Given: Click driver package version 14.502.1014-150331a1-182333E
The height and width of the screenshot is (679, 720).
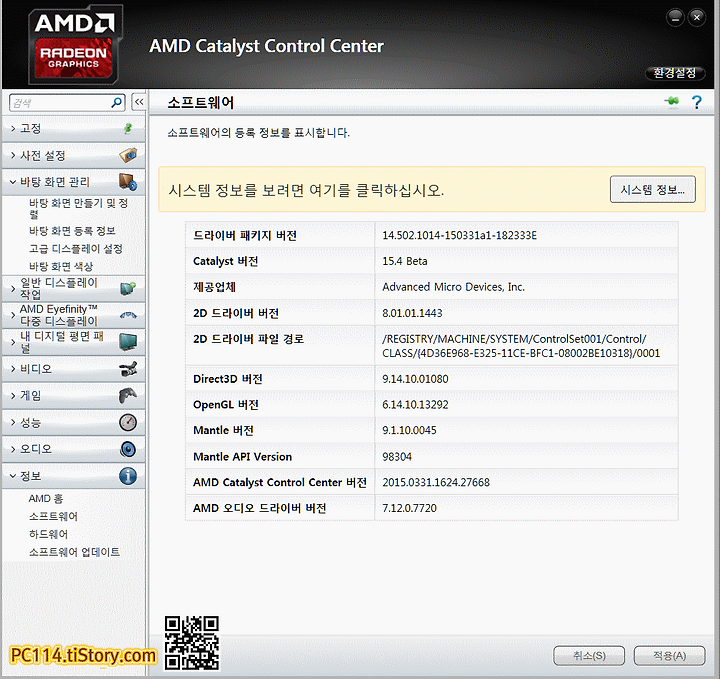Looking at the screenshot, I should coord(459,236).
